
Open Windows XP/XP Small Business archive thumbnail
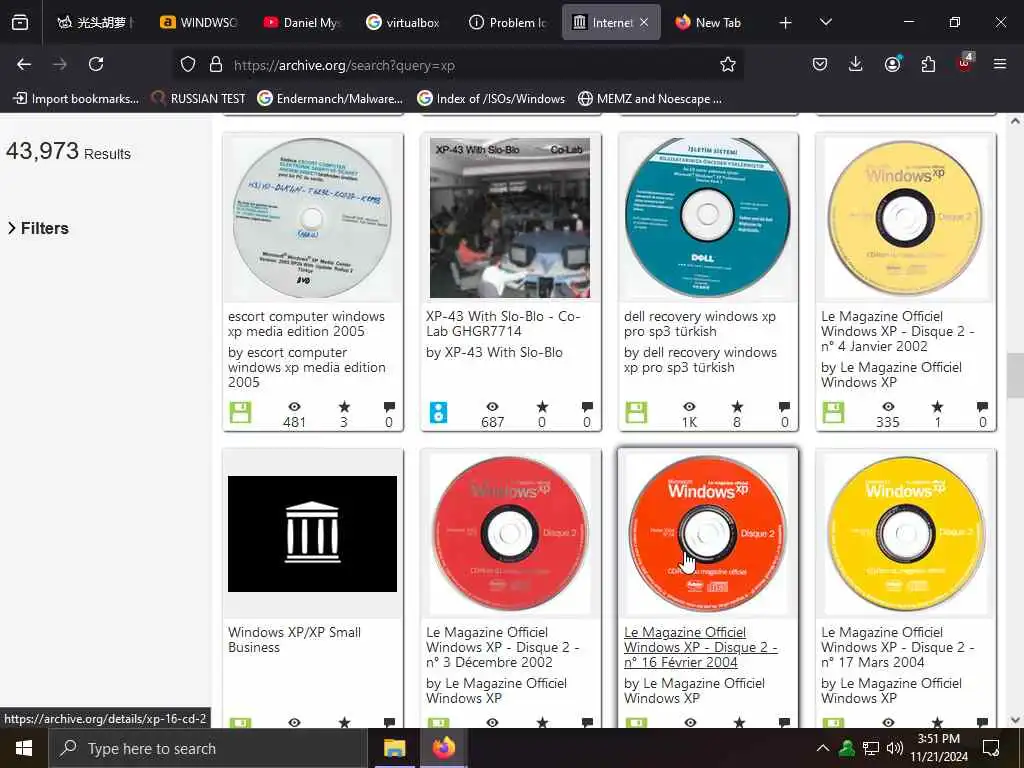tap(312, 534)
